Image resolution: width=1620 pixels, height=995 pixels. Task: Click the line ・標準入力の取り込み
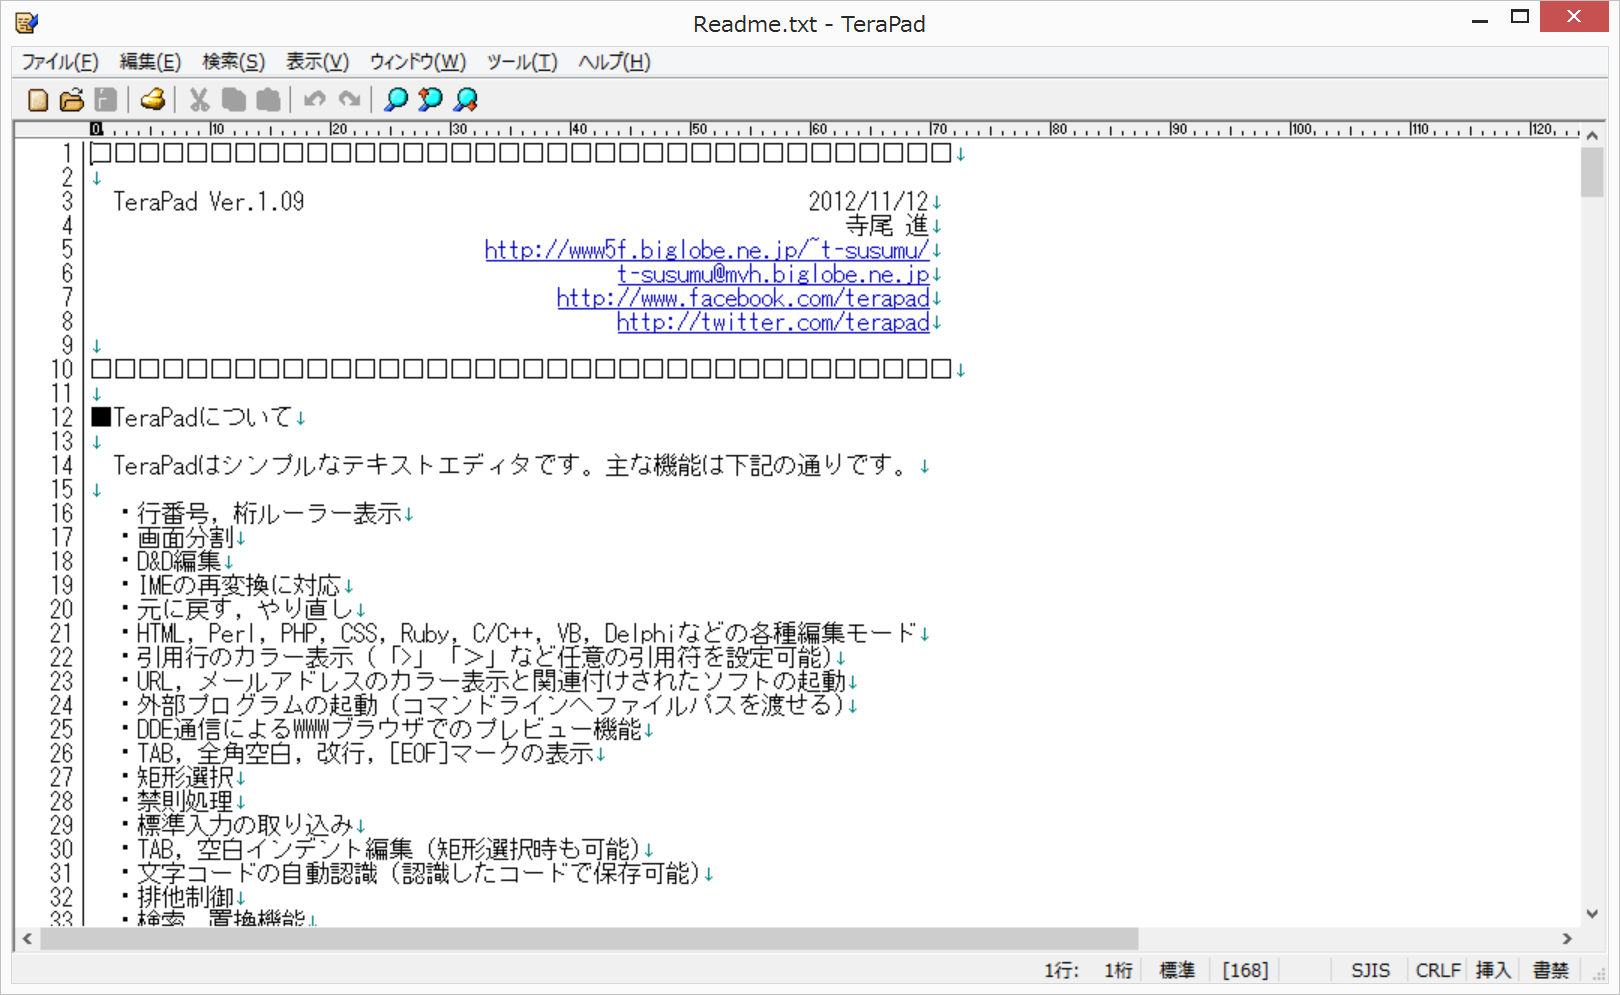[236, 826]
